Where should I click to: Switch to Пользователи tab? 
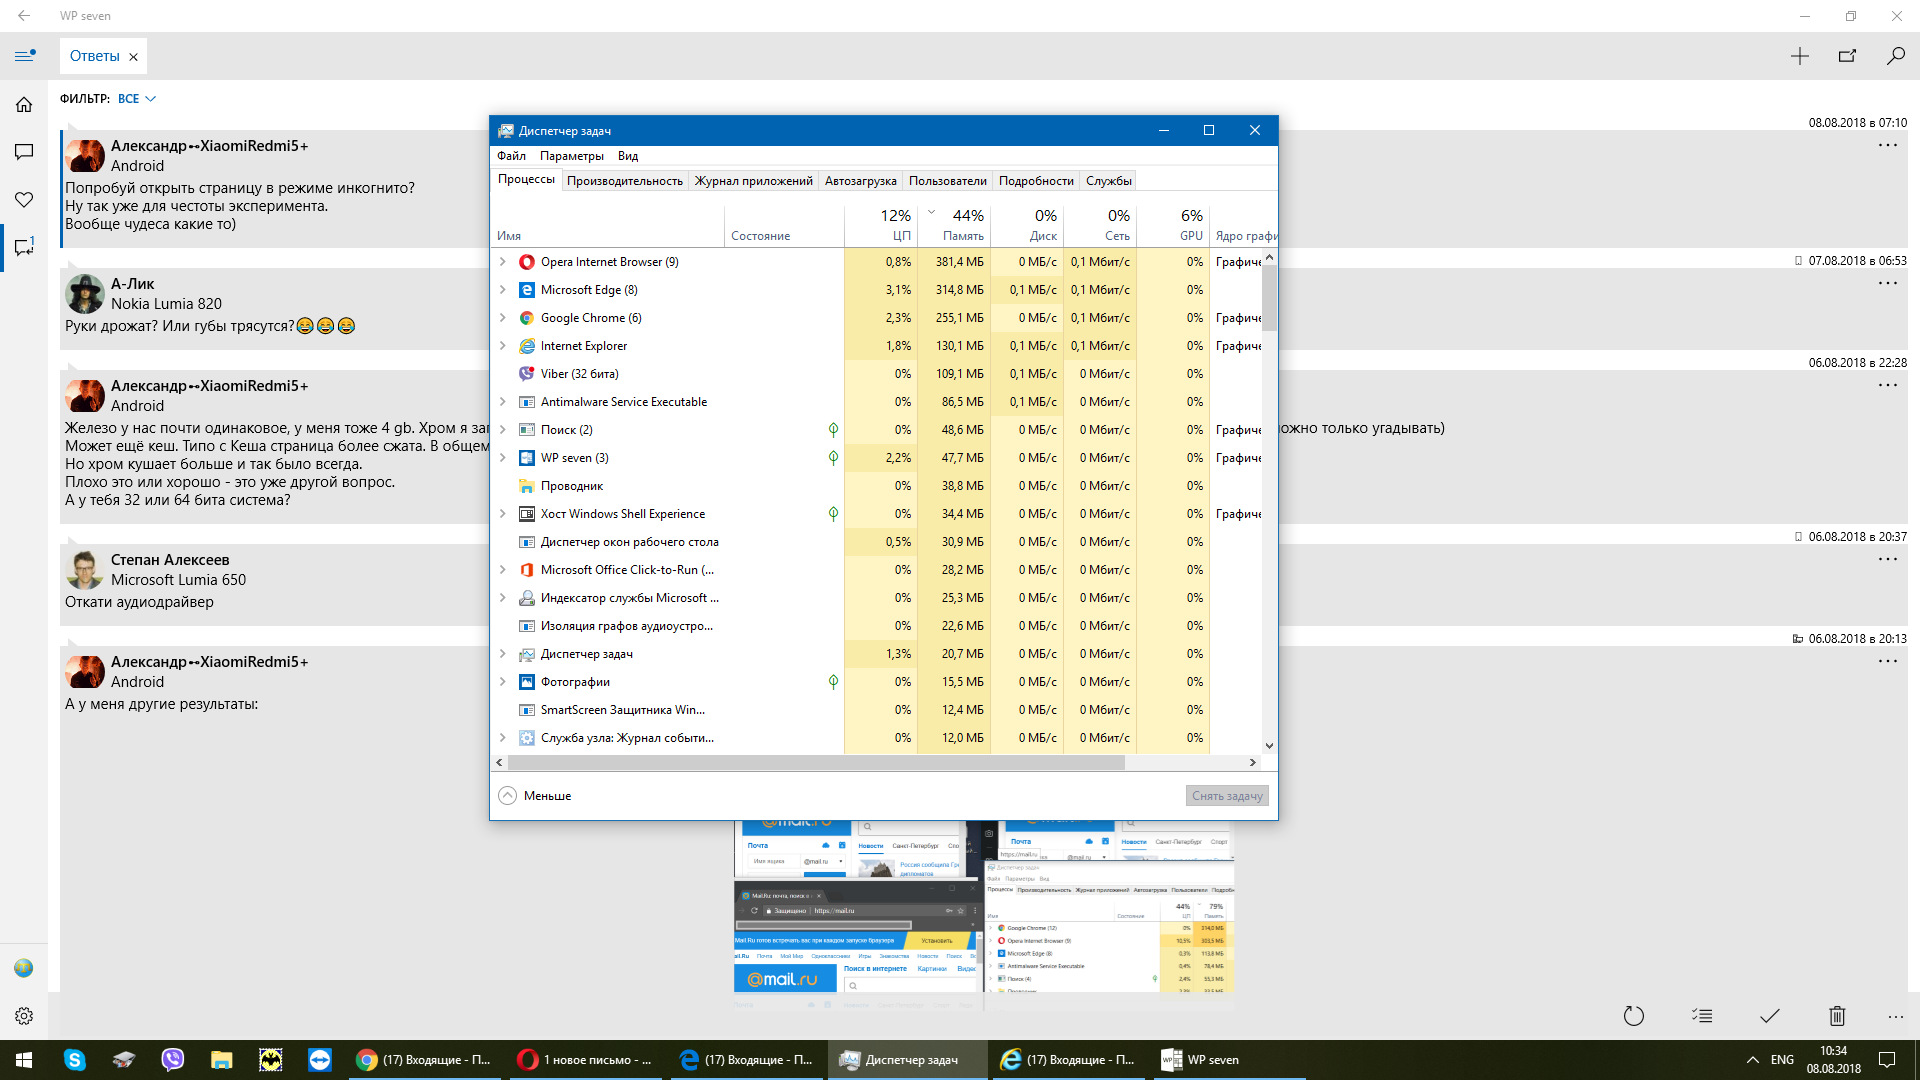point(948,181)
